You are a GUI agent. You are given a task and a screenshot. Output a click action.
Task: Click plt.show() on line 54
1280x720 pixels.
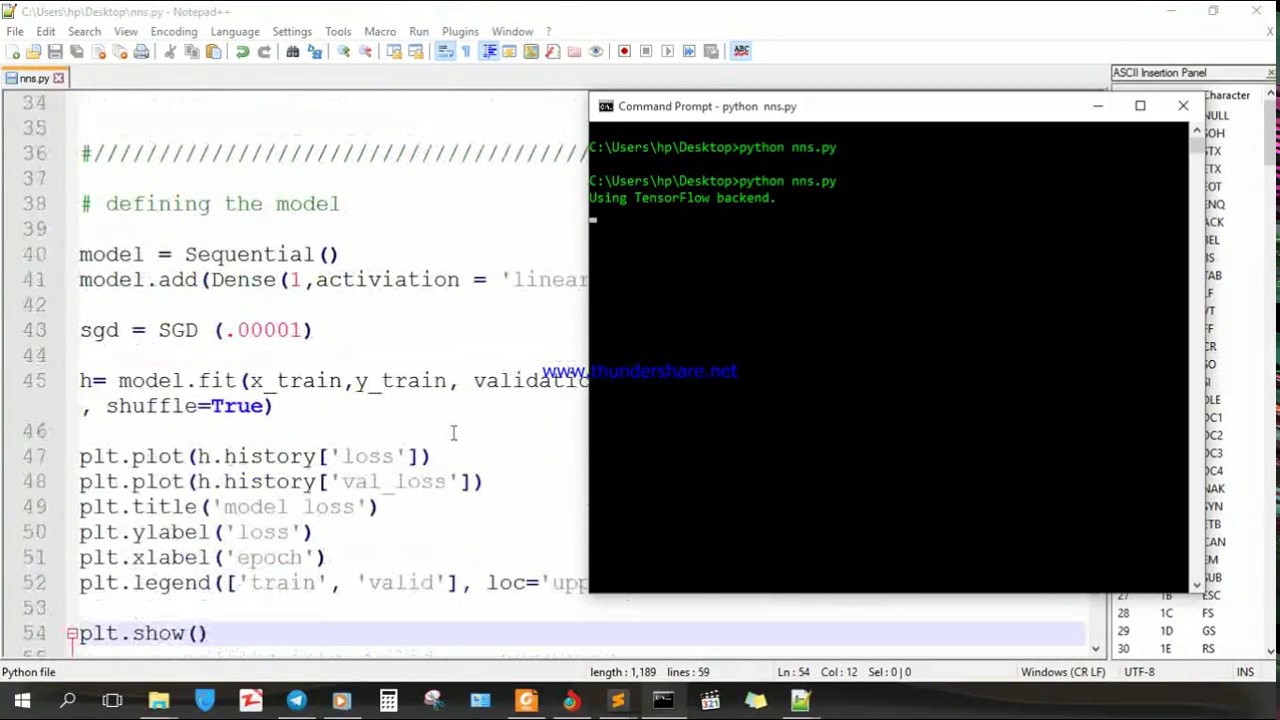click(143, 633)
